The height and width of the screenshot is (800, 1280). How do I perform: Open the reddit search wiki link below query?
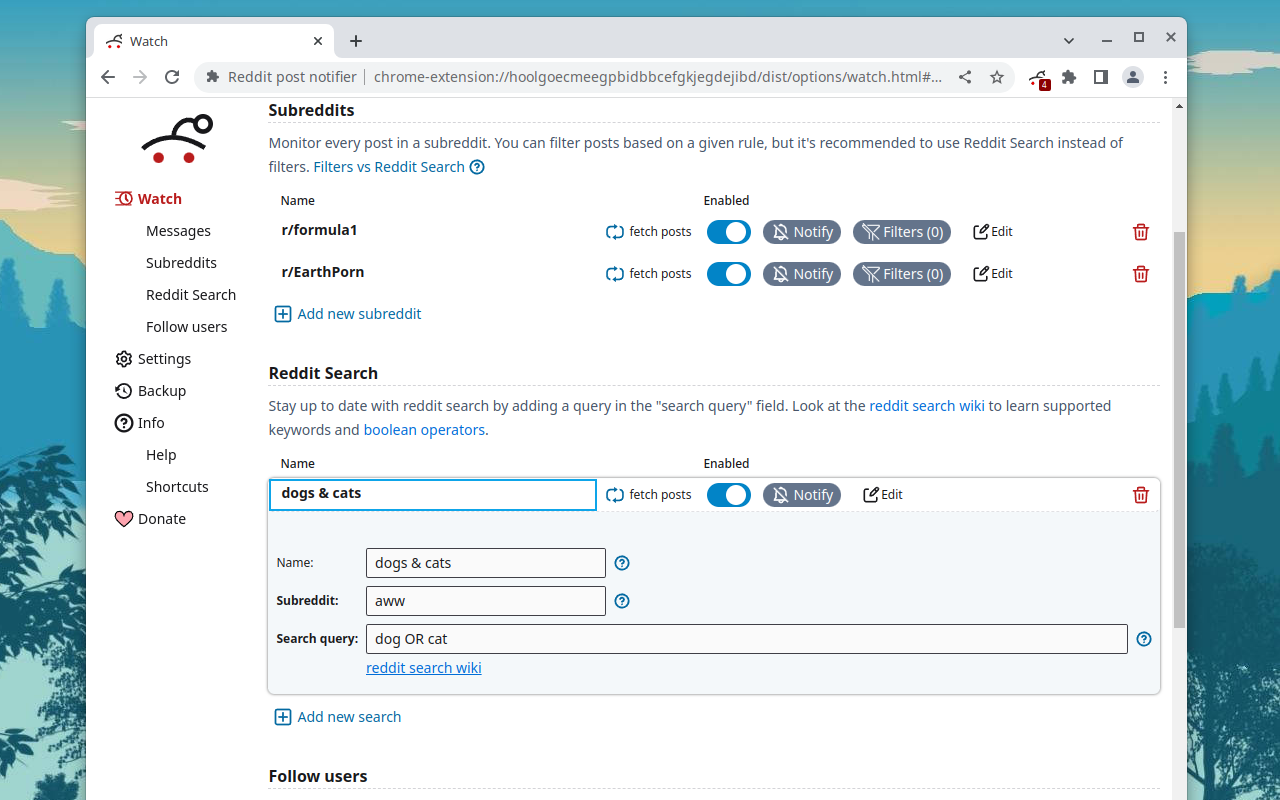tap(424, 668)
